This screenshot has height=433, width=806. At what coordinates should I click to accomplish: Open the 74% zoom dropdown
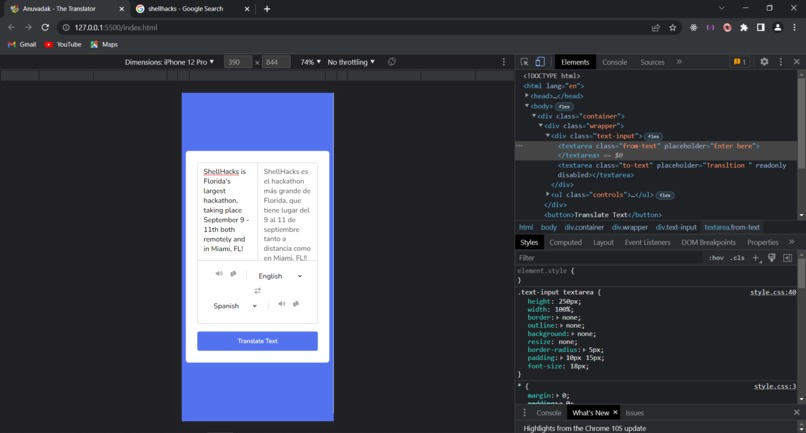(x=310, y=62)
